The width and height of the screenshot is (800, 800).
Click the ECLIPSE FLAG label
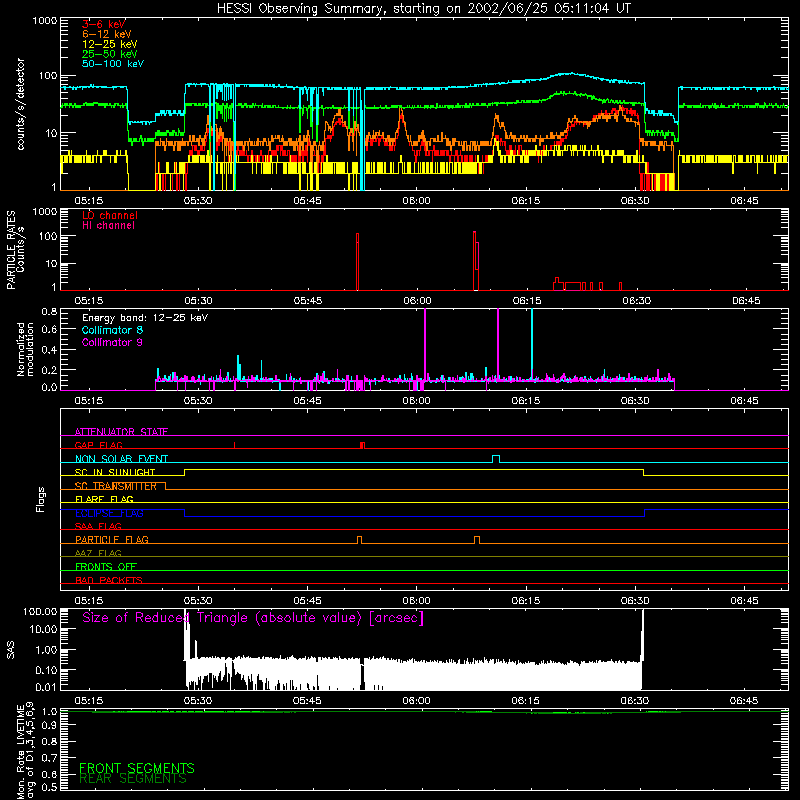109,513
